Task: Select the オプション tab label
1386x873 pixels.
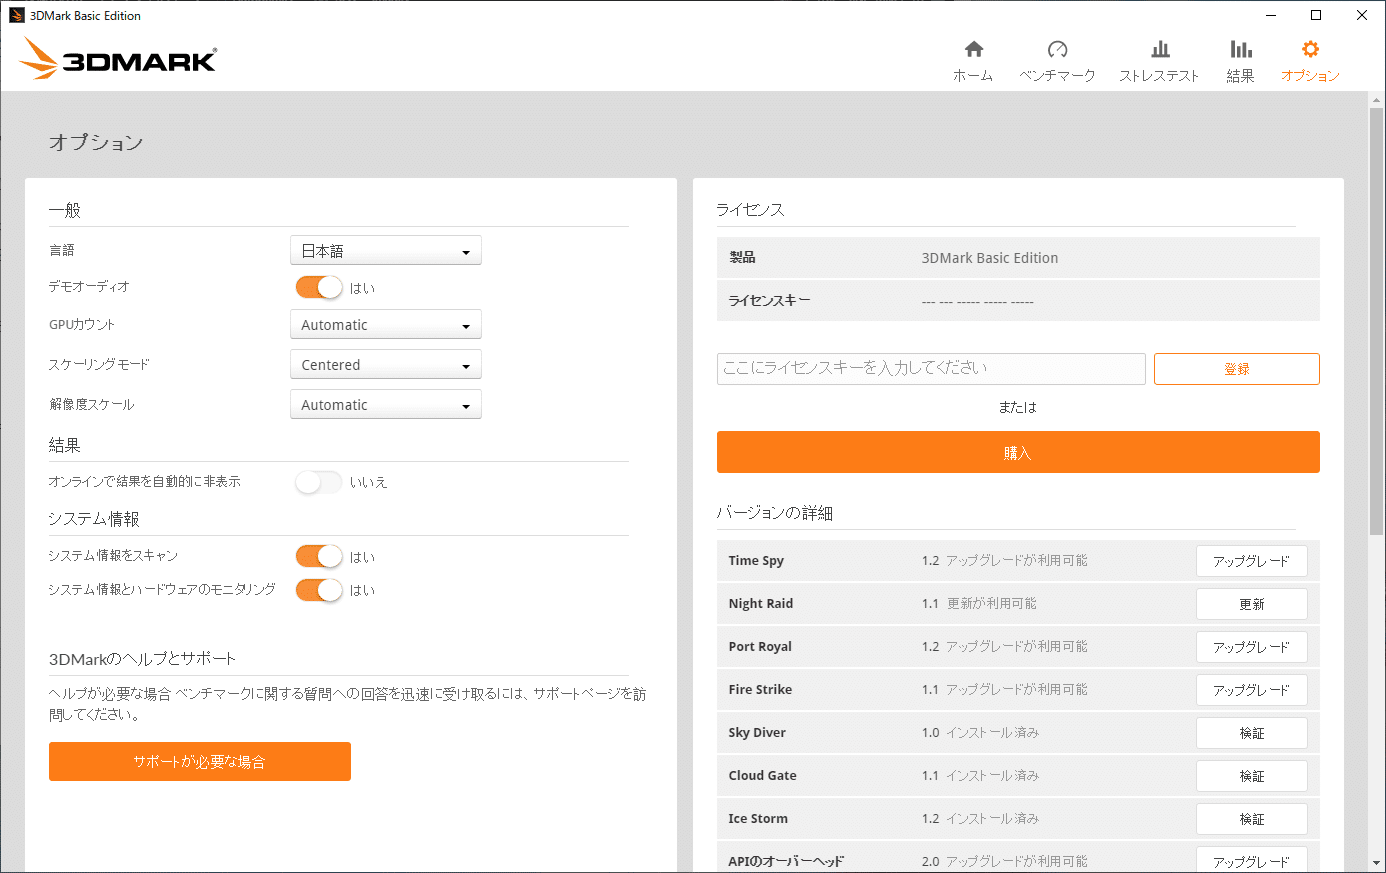Action: [x=1311, y=76]
